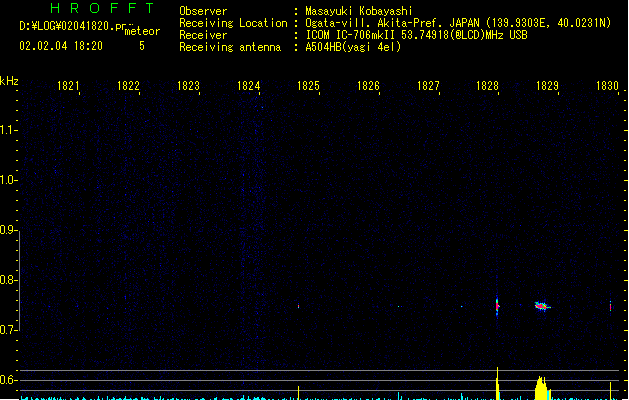Click the HROFFT title text

(x=102, y=8)
